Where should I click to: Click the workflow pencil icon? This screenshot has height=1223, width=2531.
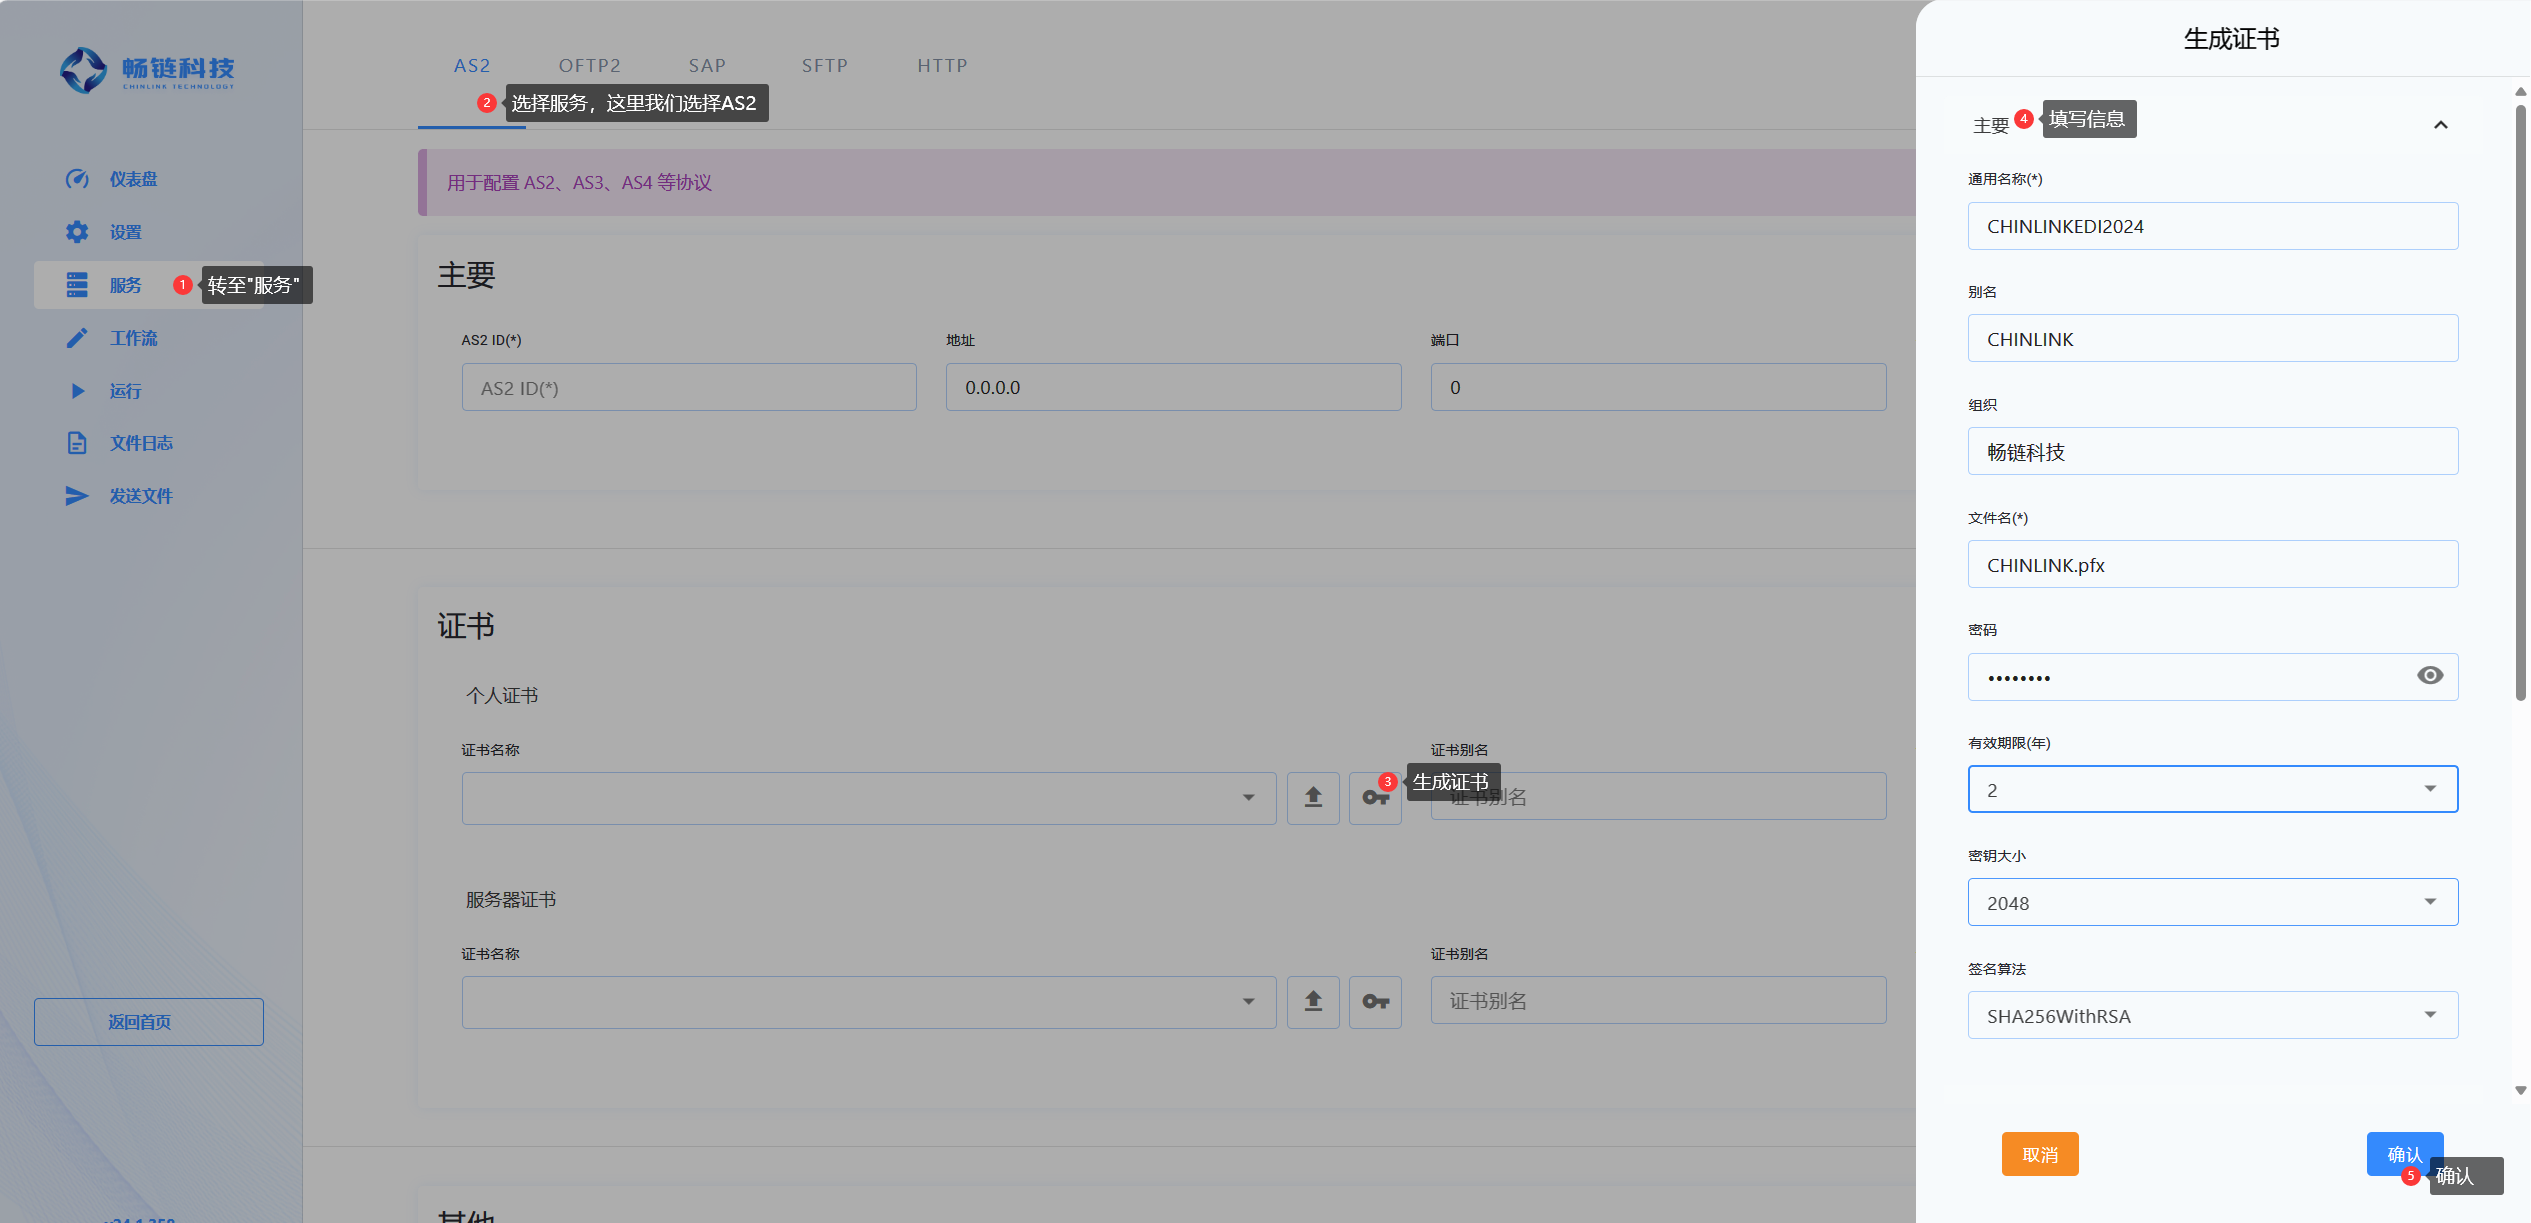(77, 338)
